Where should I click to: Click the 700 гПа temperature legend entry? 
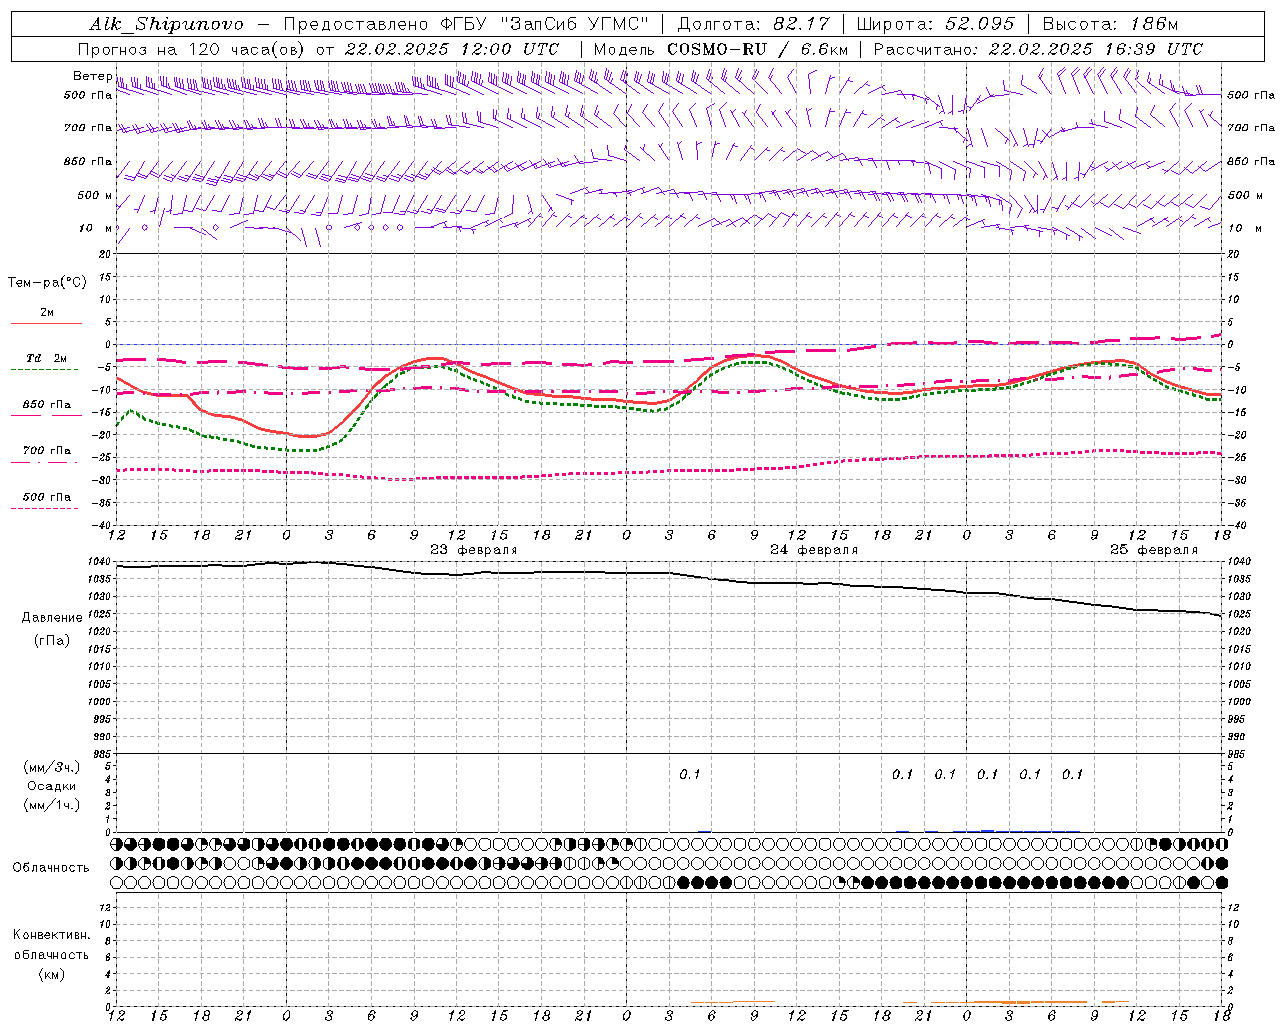[x=47, y=451]
